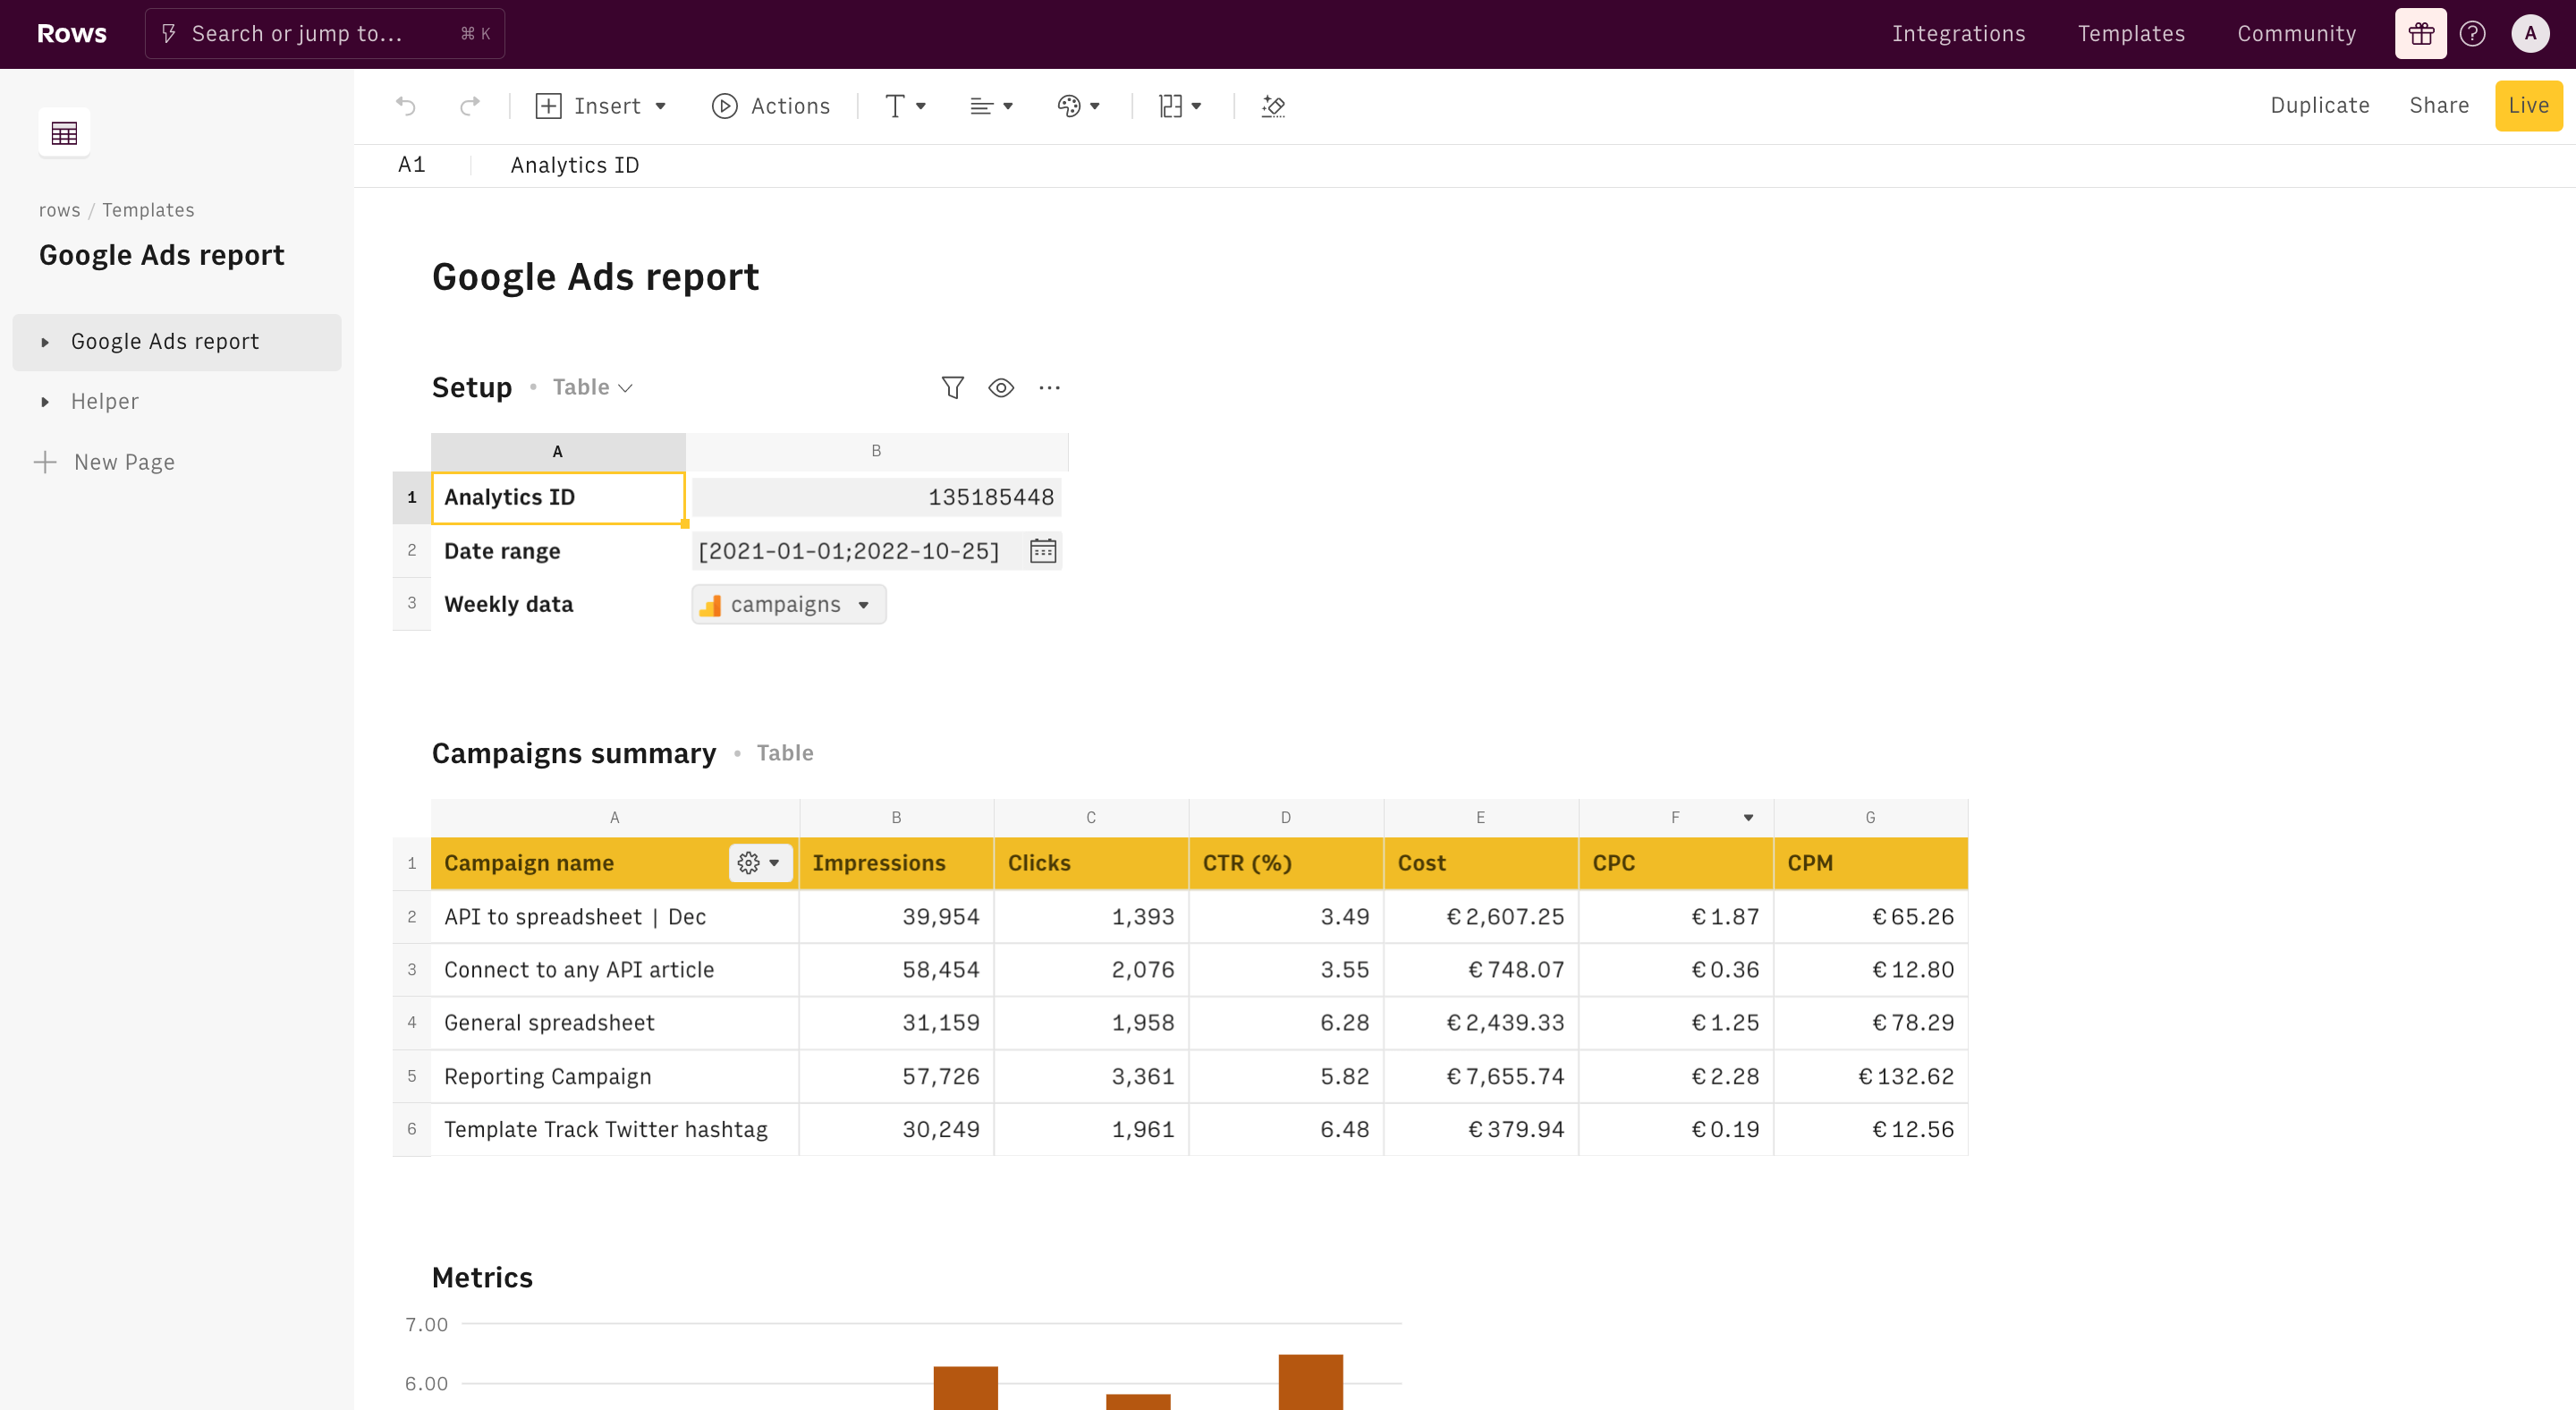Open the Integrations menu item
This screenshot has width=2576, height=1410.
click(x=1958, y=34)
